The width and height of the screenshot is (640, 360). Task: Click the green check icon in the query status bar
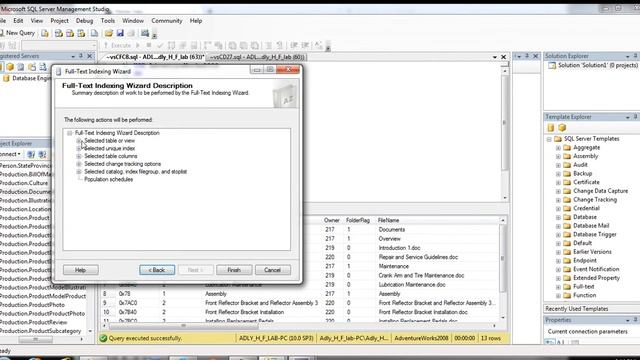(x=103, y=338)
